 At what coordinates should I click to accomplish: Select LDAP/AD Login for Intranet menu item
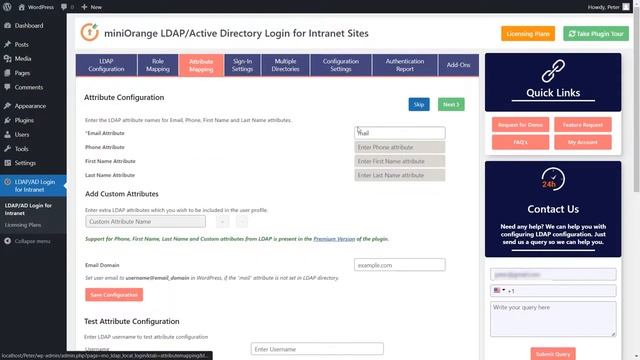point(33,186)
